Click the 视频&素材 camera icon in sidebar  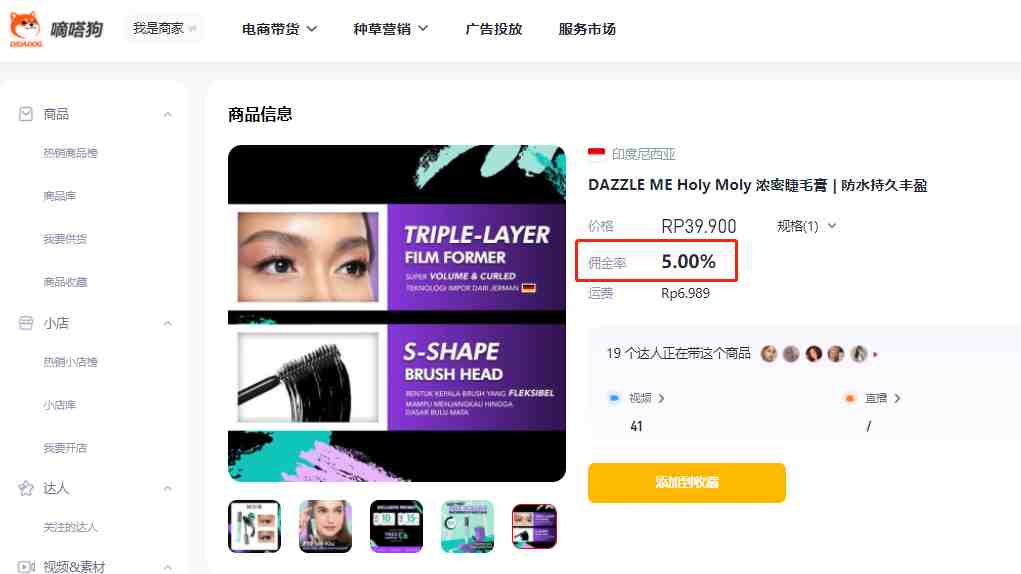(x=26, y=567)
